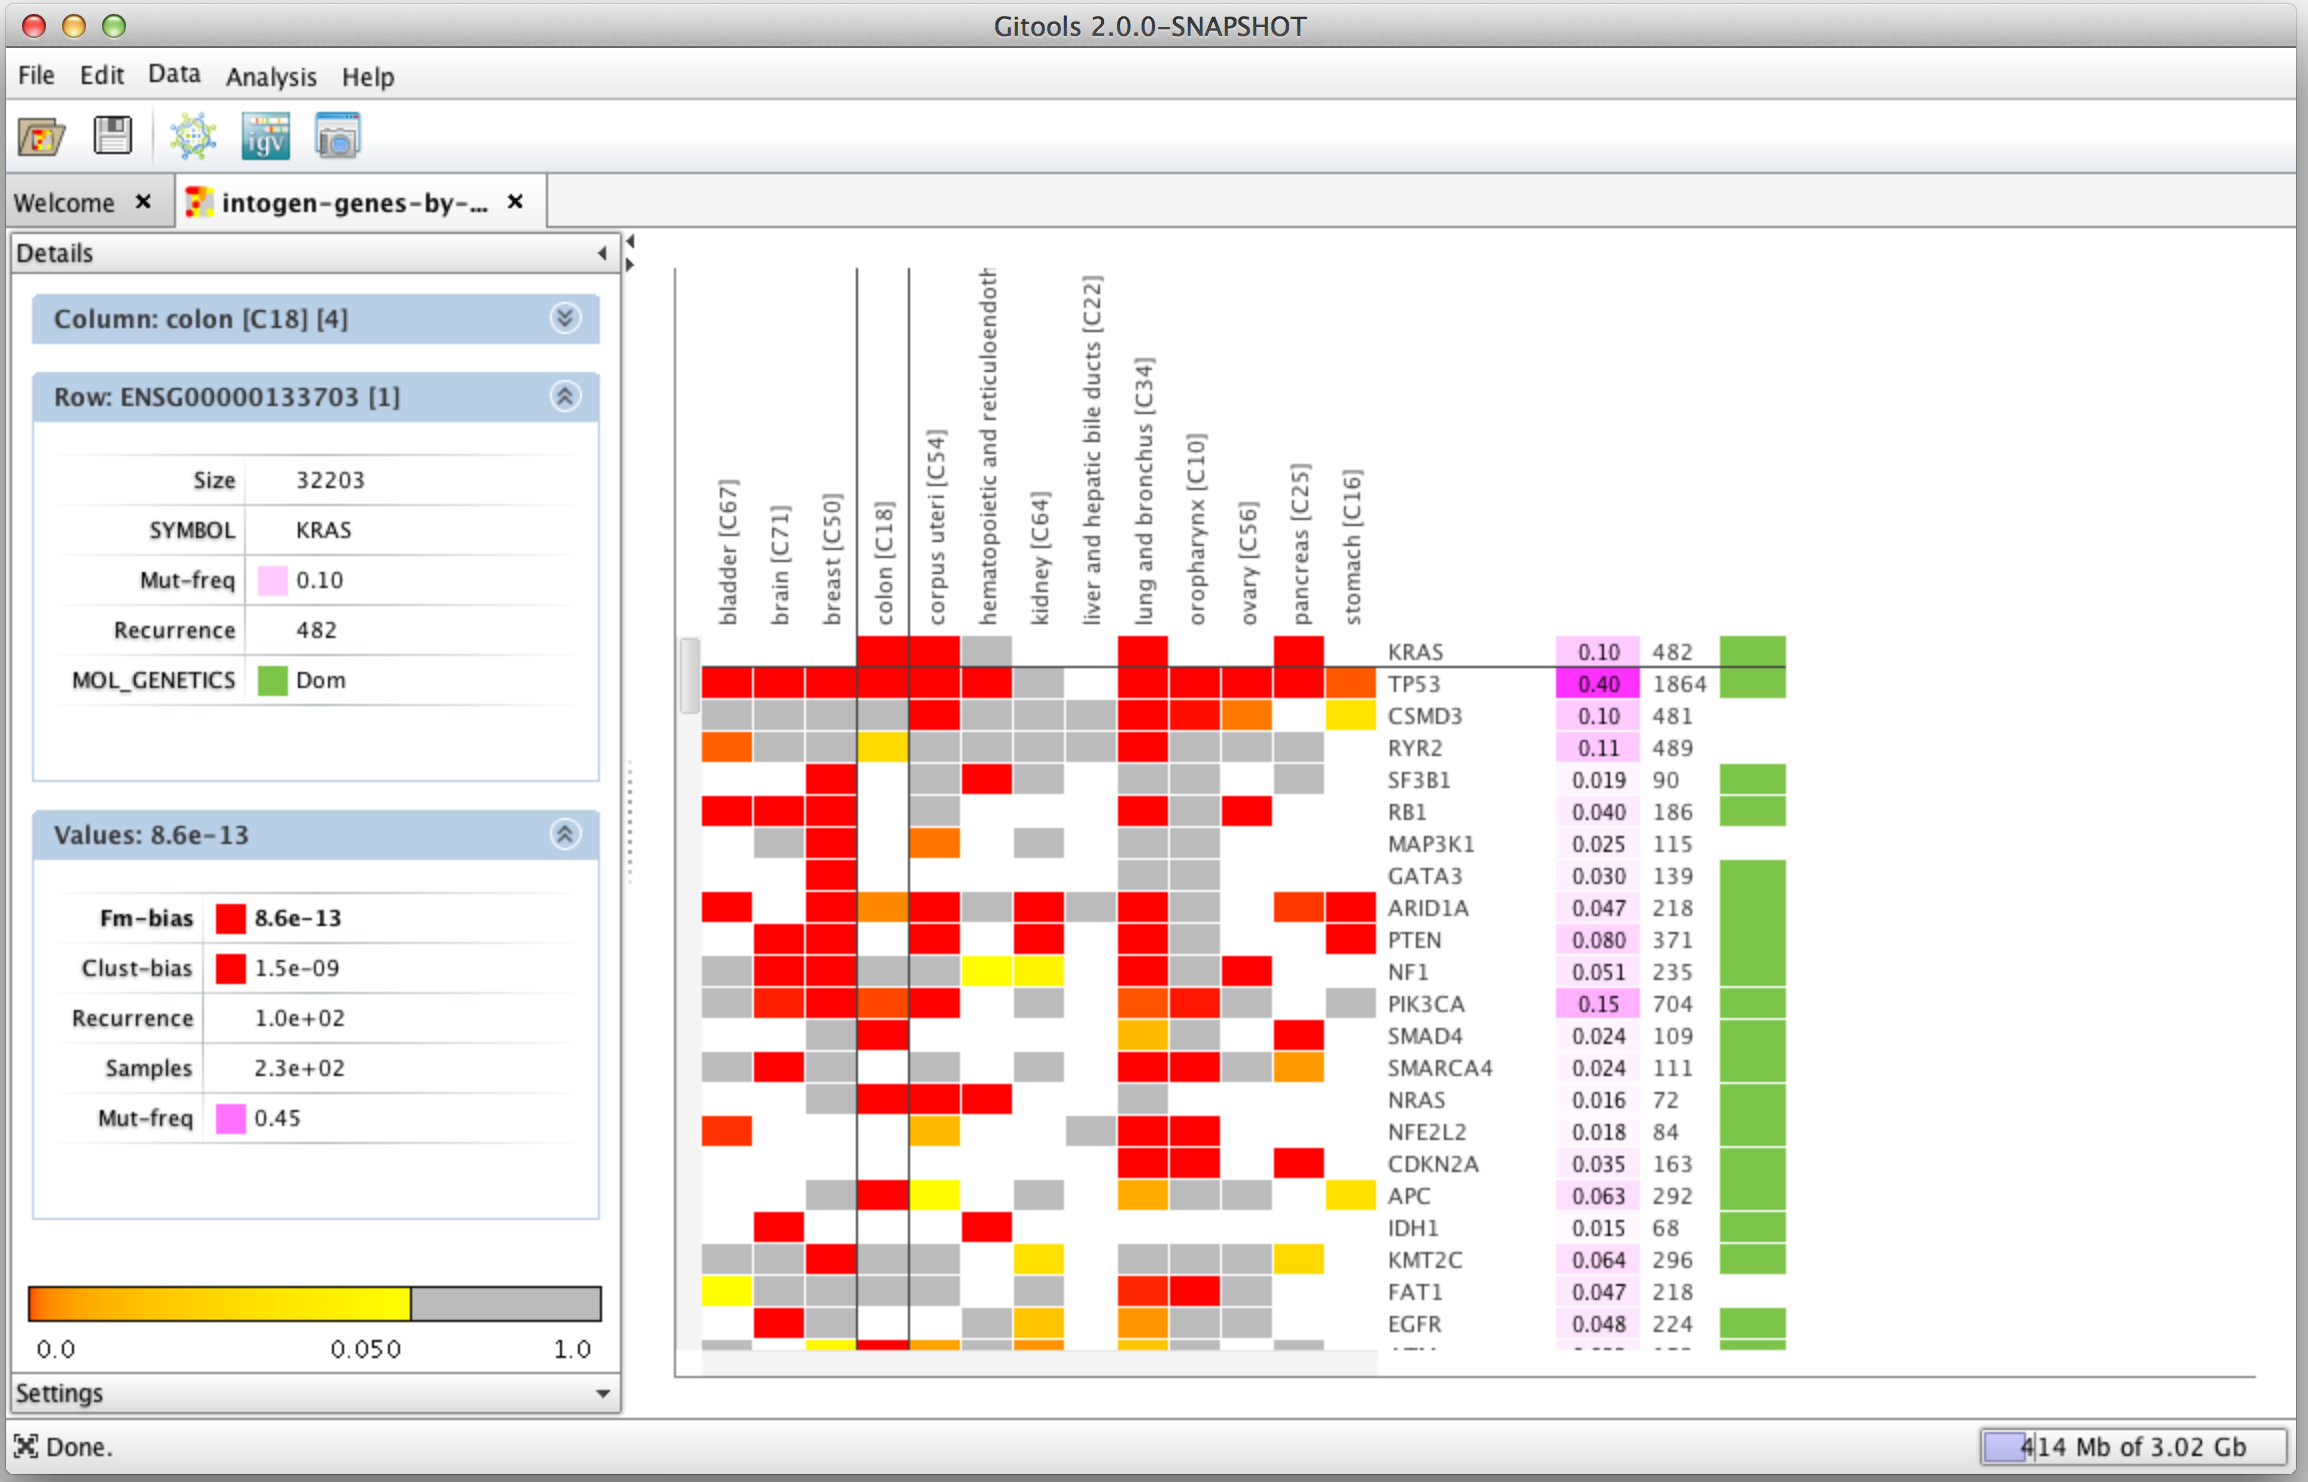
Task: Open the Analysis menu
Action: (x=271, y=77)
